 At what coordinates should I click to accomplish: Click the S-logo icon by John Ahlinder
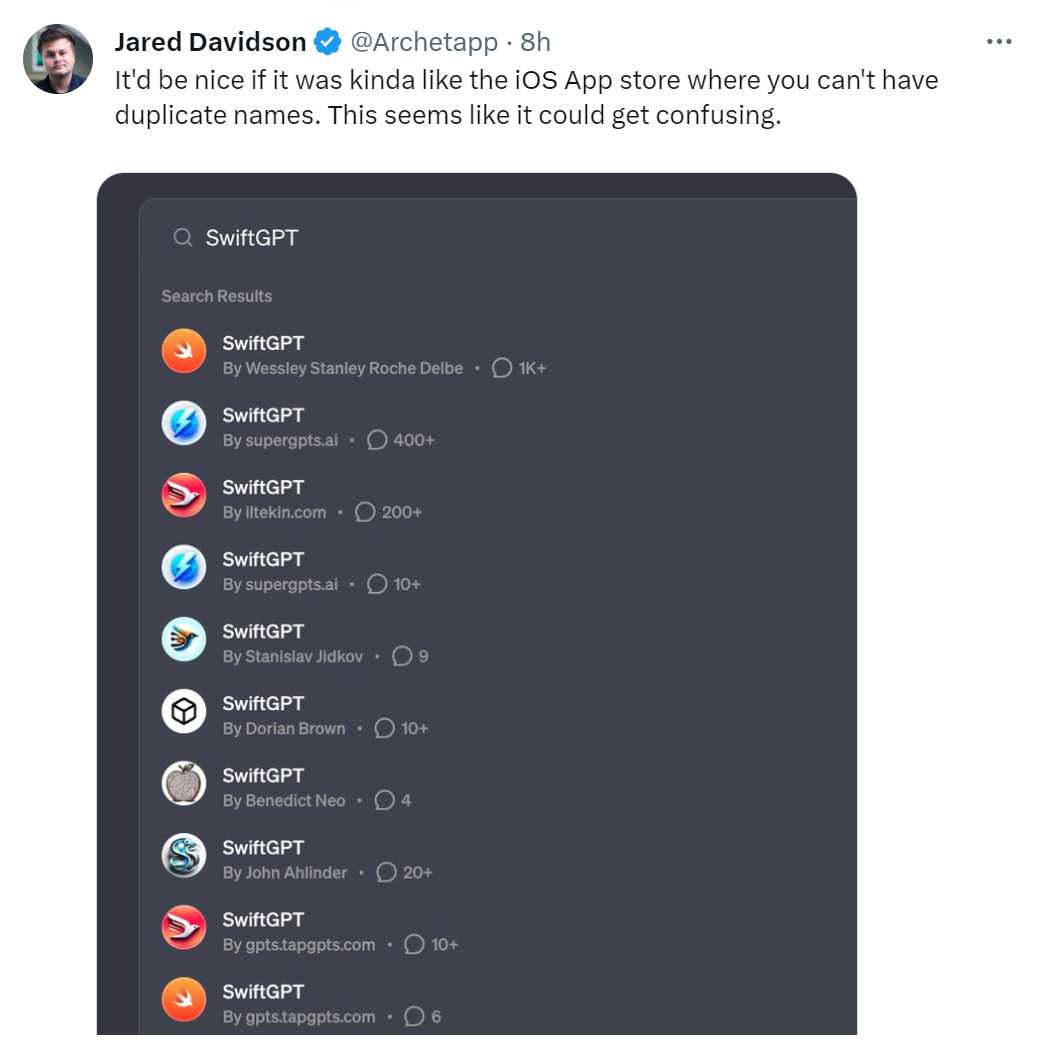coord(184,856)
